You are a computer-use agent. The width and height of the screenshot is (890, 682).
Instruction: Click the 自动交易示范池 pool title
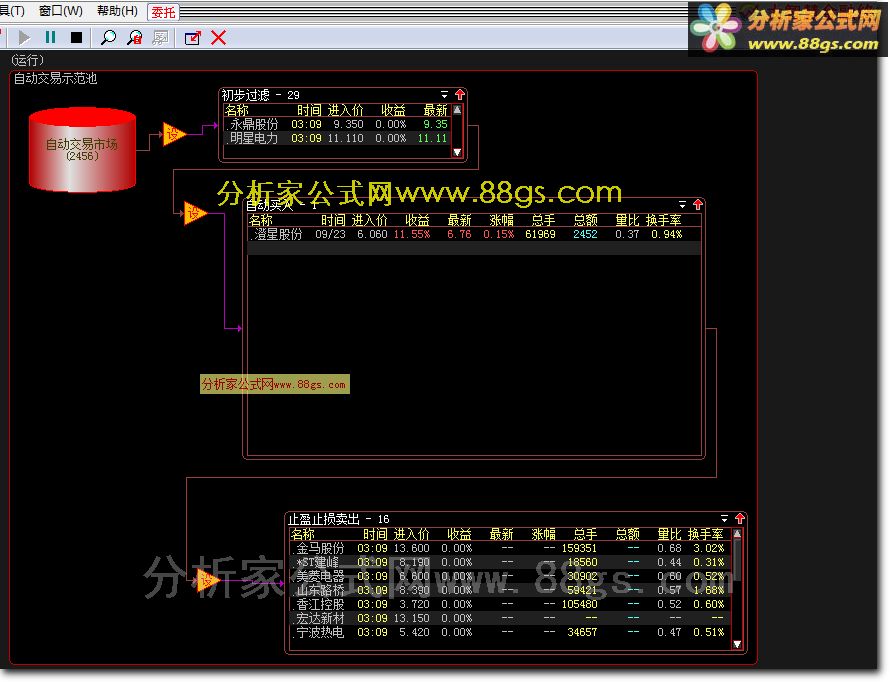point(55,78)
